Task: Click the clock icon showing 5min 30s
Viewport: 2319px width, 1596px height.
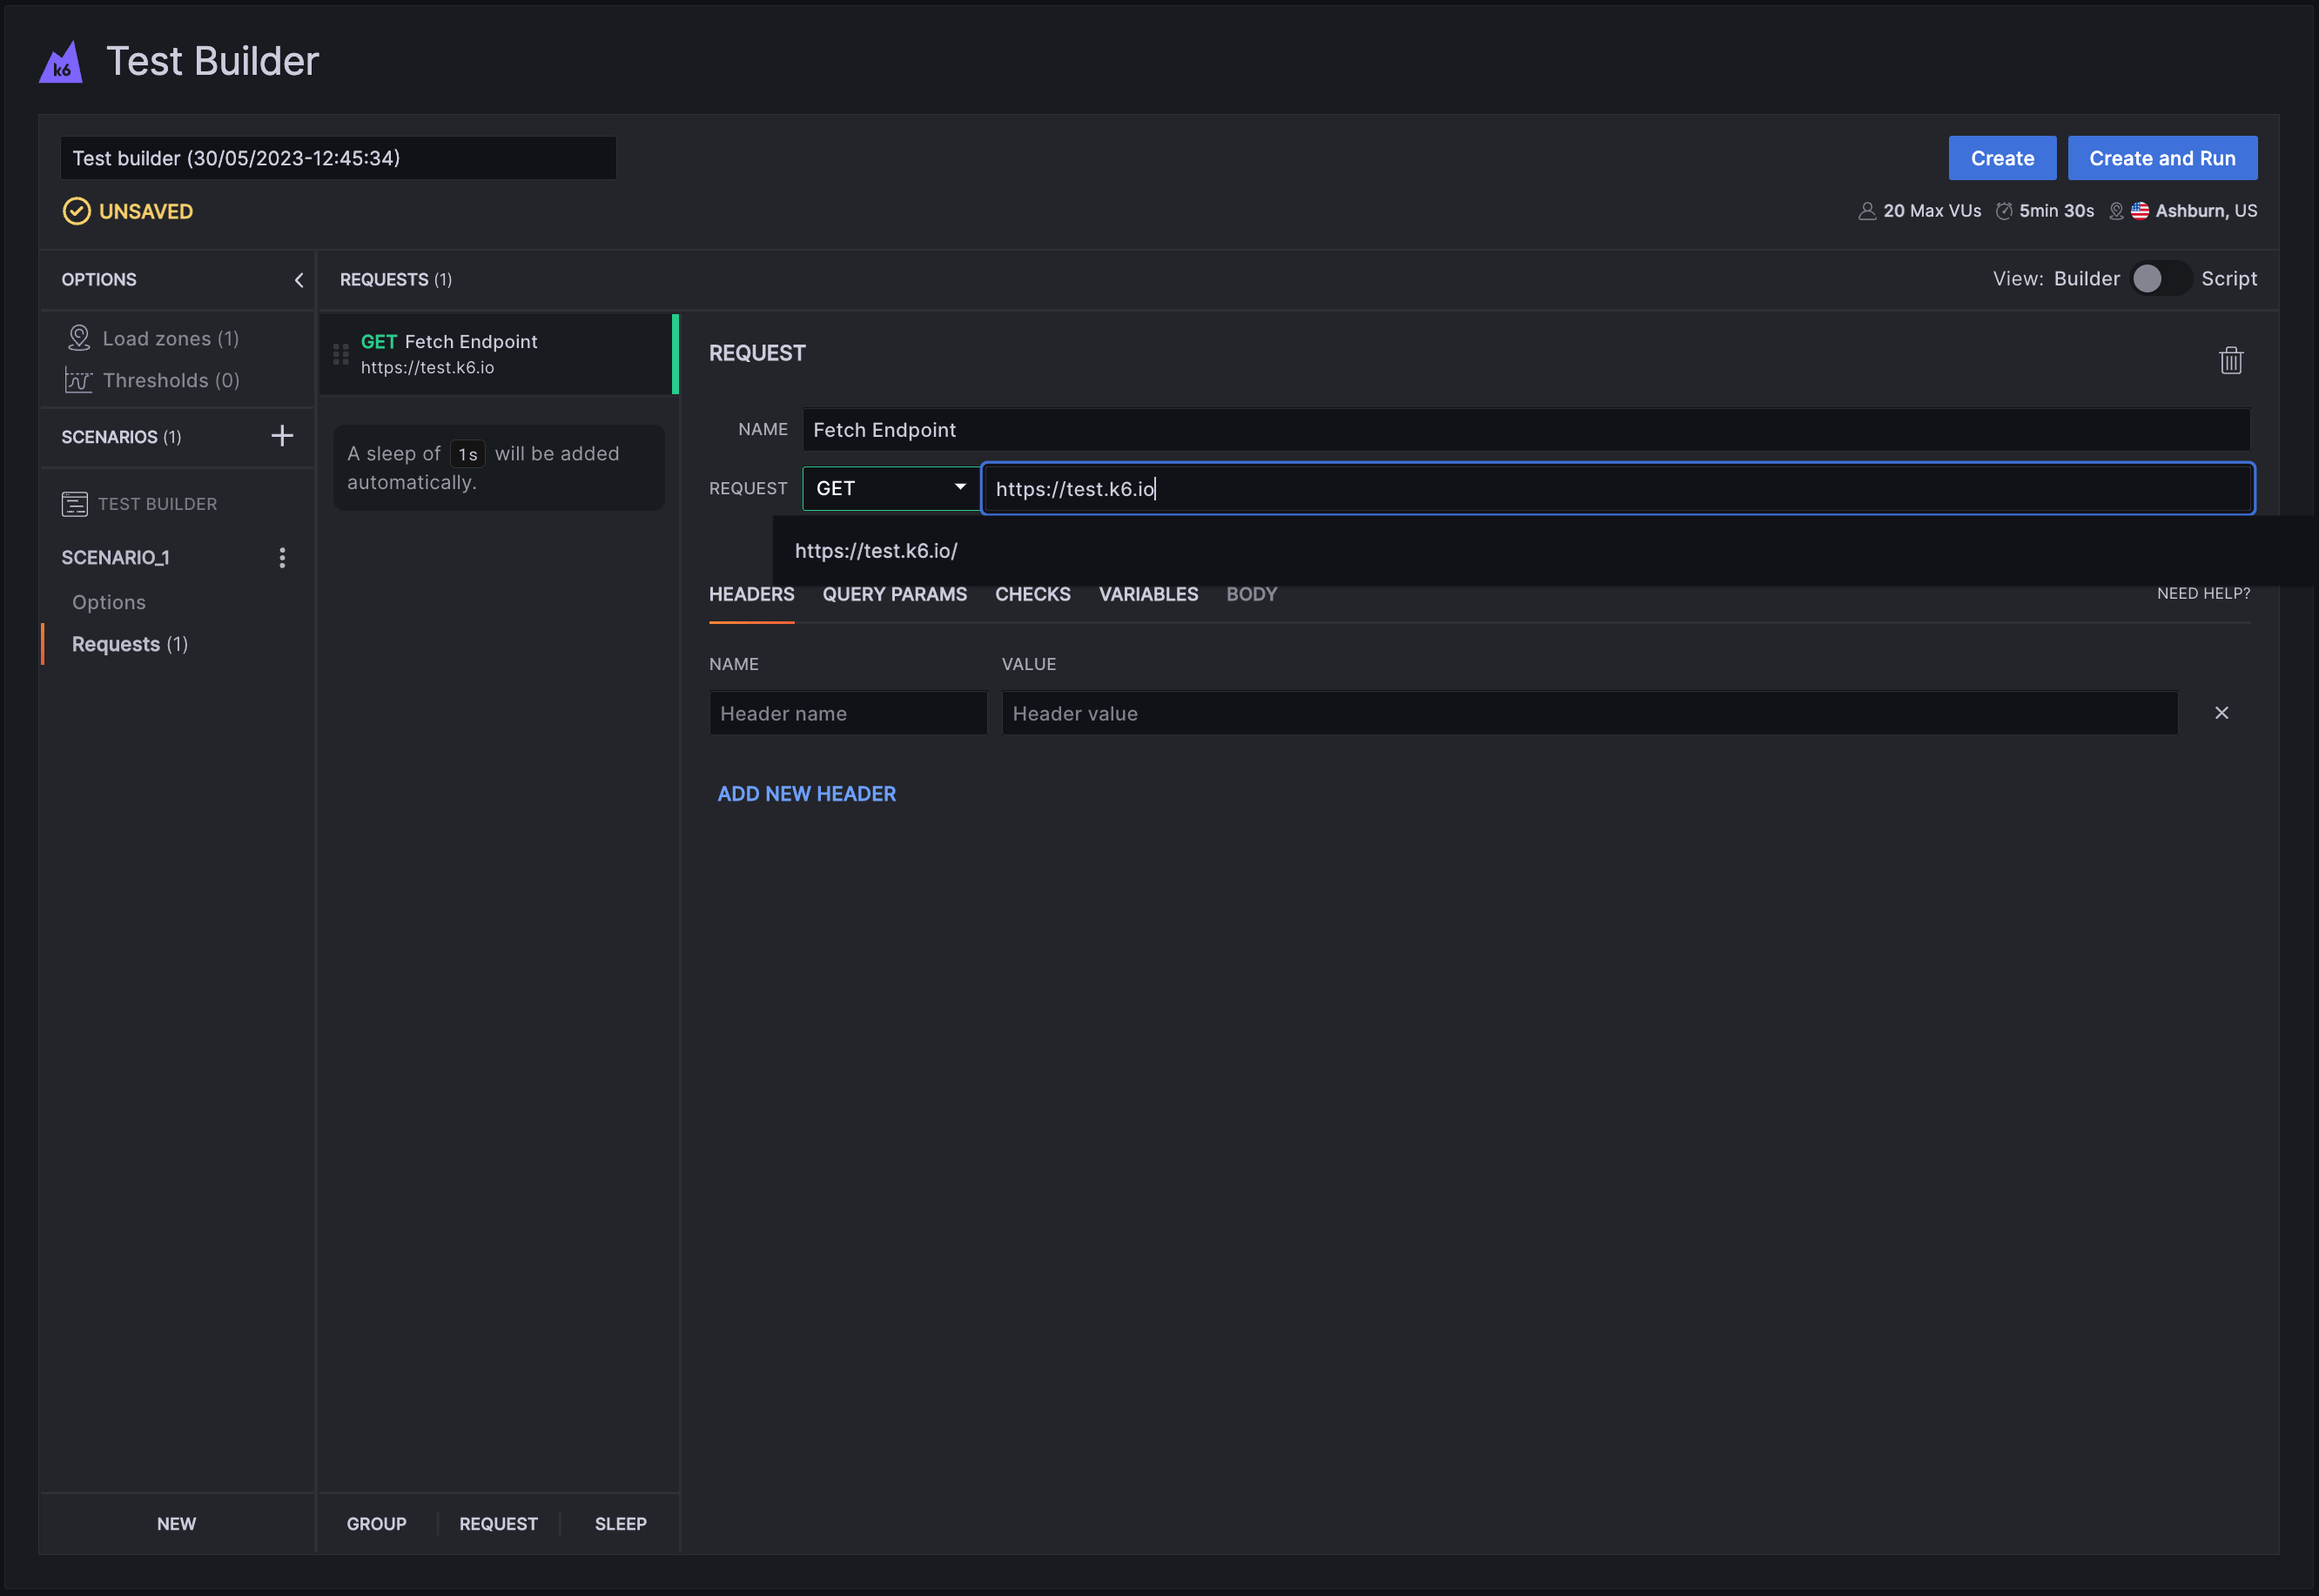Action: point(2005,210)
